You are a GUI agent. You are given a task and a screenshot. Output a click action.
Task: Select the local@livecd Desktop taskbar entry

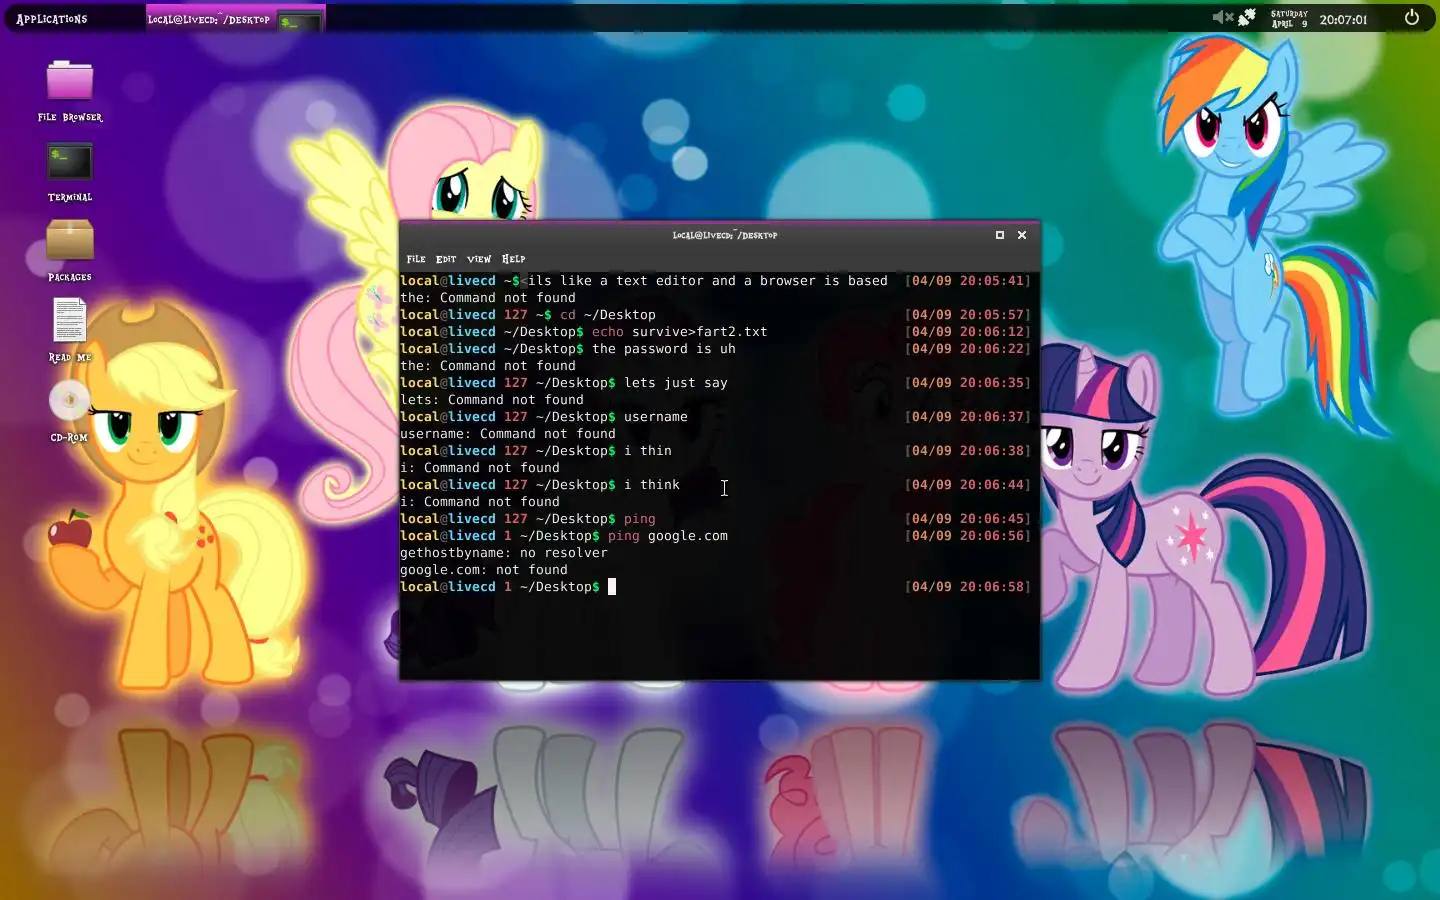pyautogui.click(x=234, y=20)
